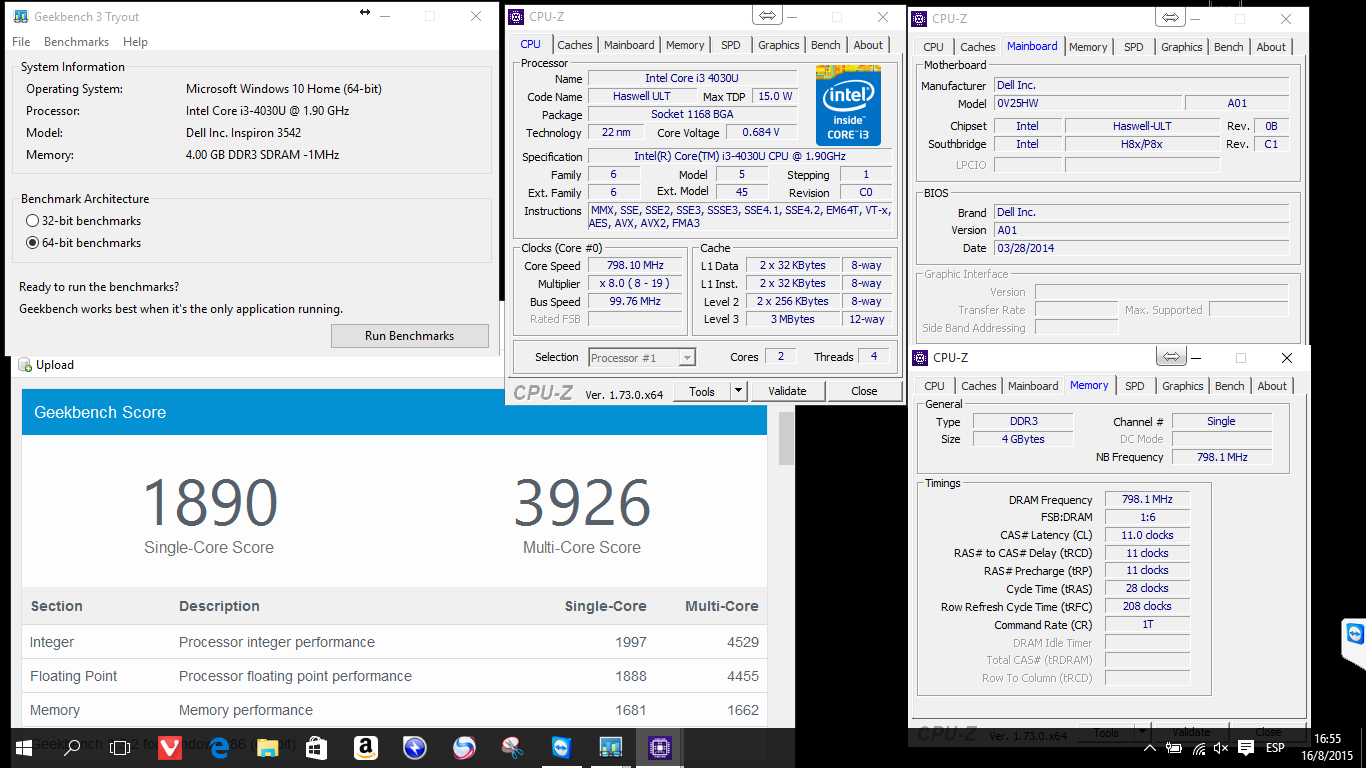Switch to CPU-Z chip icon in the taskbar

(x=660, y=747)
